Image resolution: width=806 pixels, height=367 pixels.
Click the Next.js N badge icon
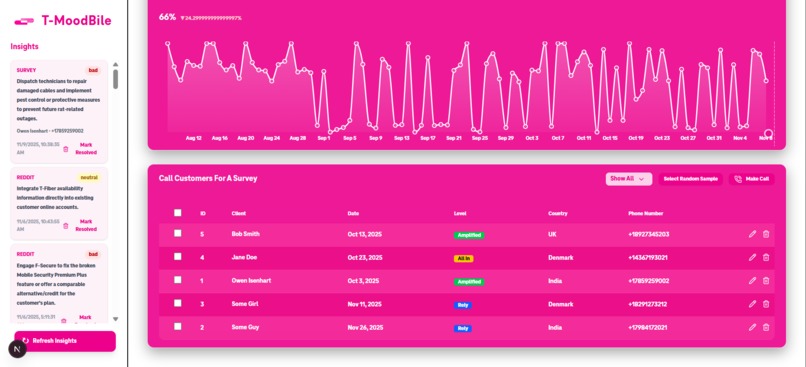tap(17, 349)
